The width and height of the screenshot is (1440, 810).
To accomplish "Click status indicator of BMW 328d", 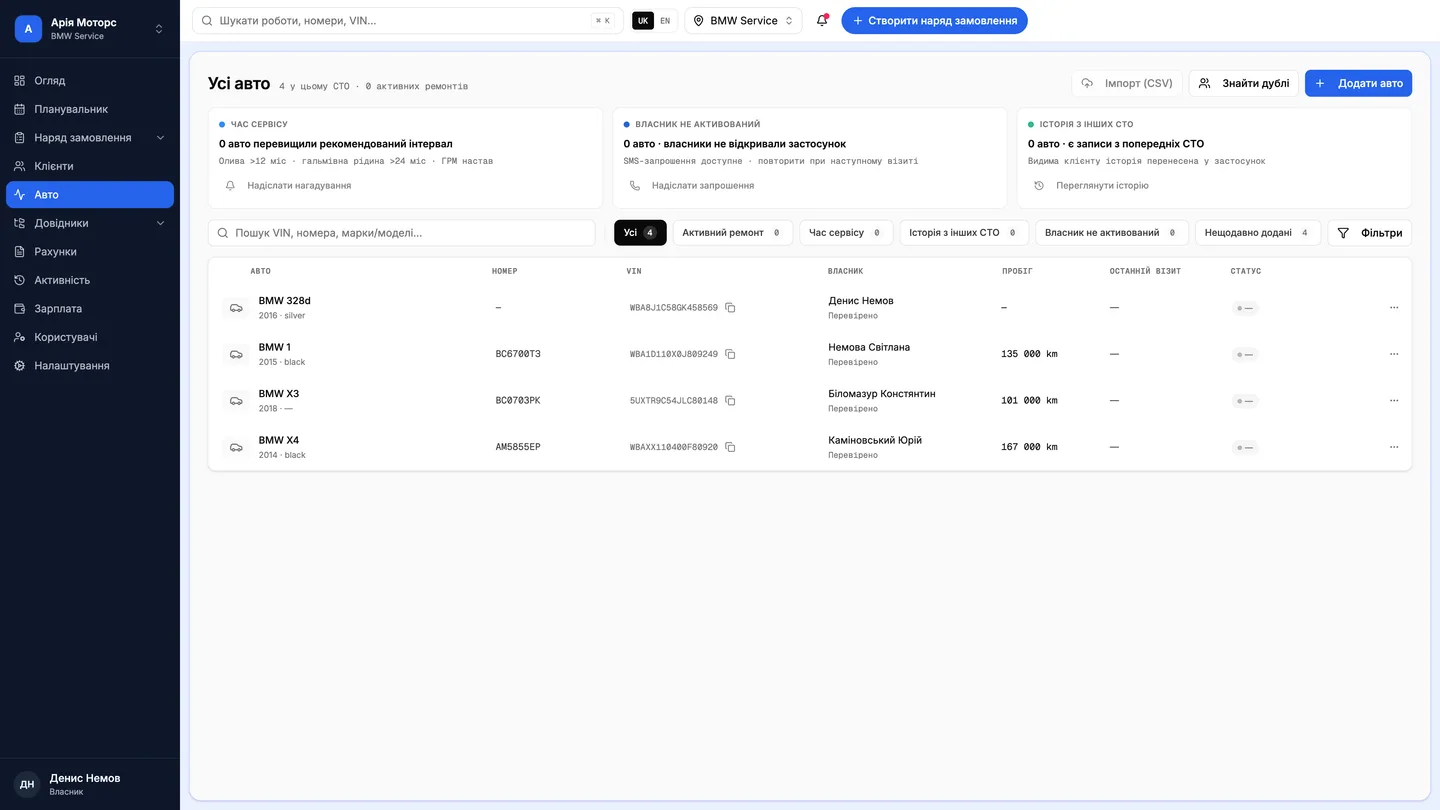I will [x=1245, y=308].
